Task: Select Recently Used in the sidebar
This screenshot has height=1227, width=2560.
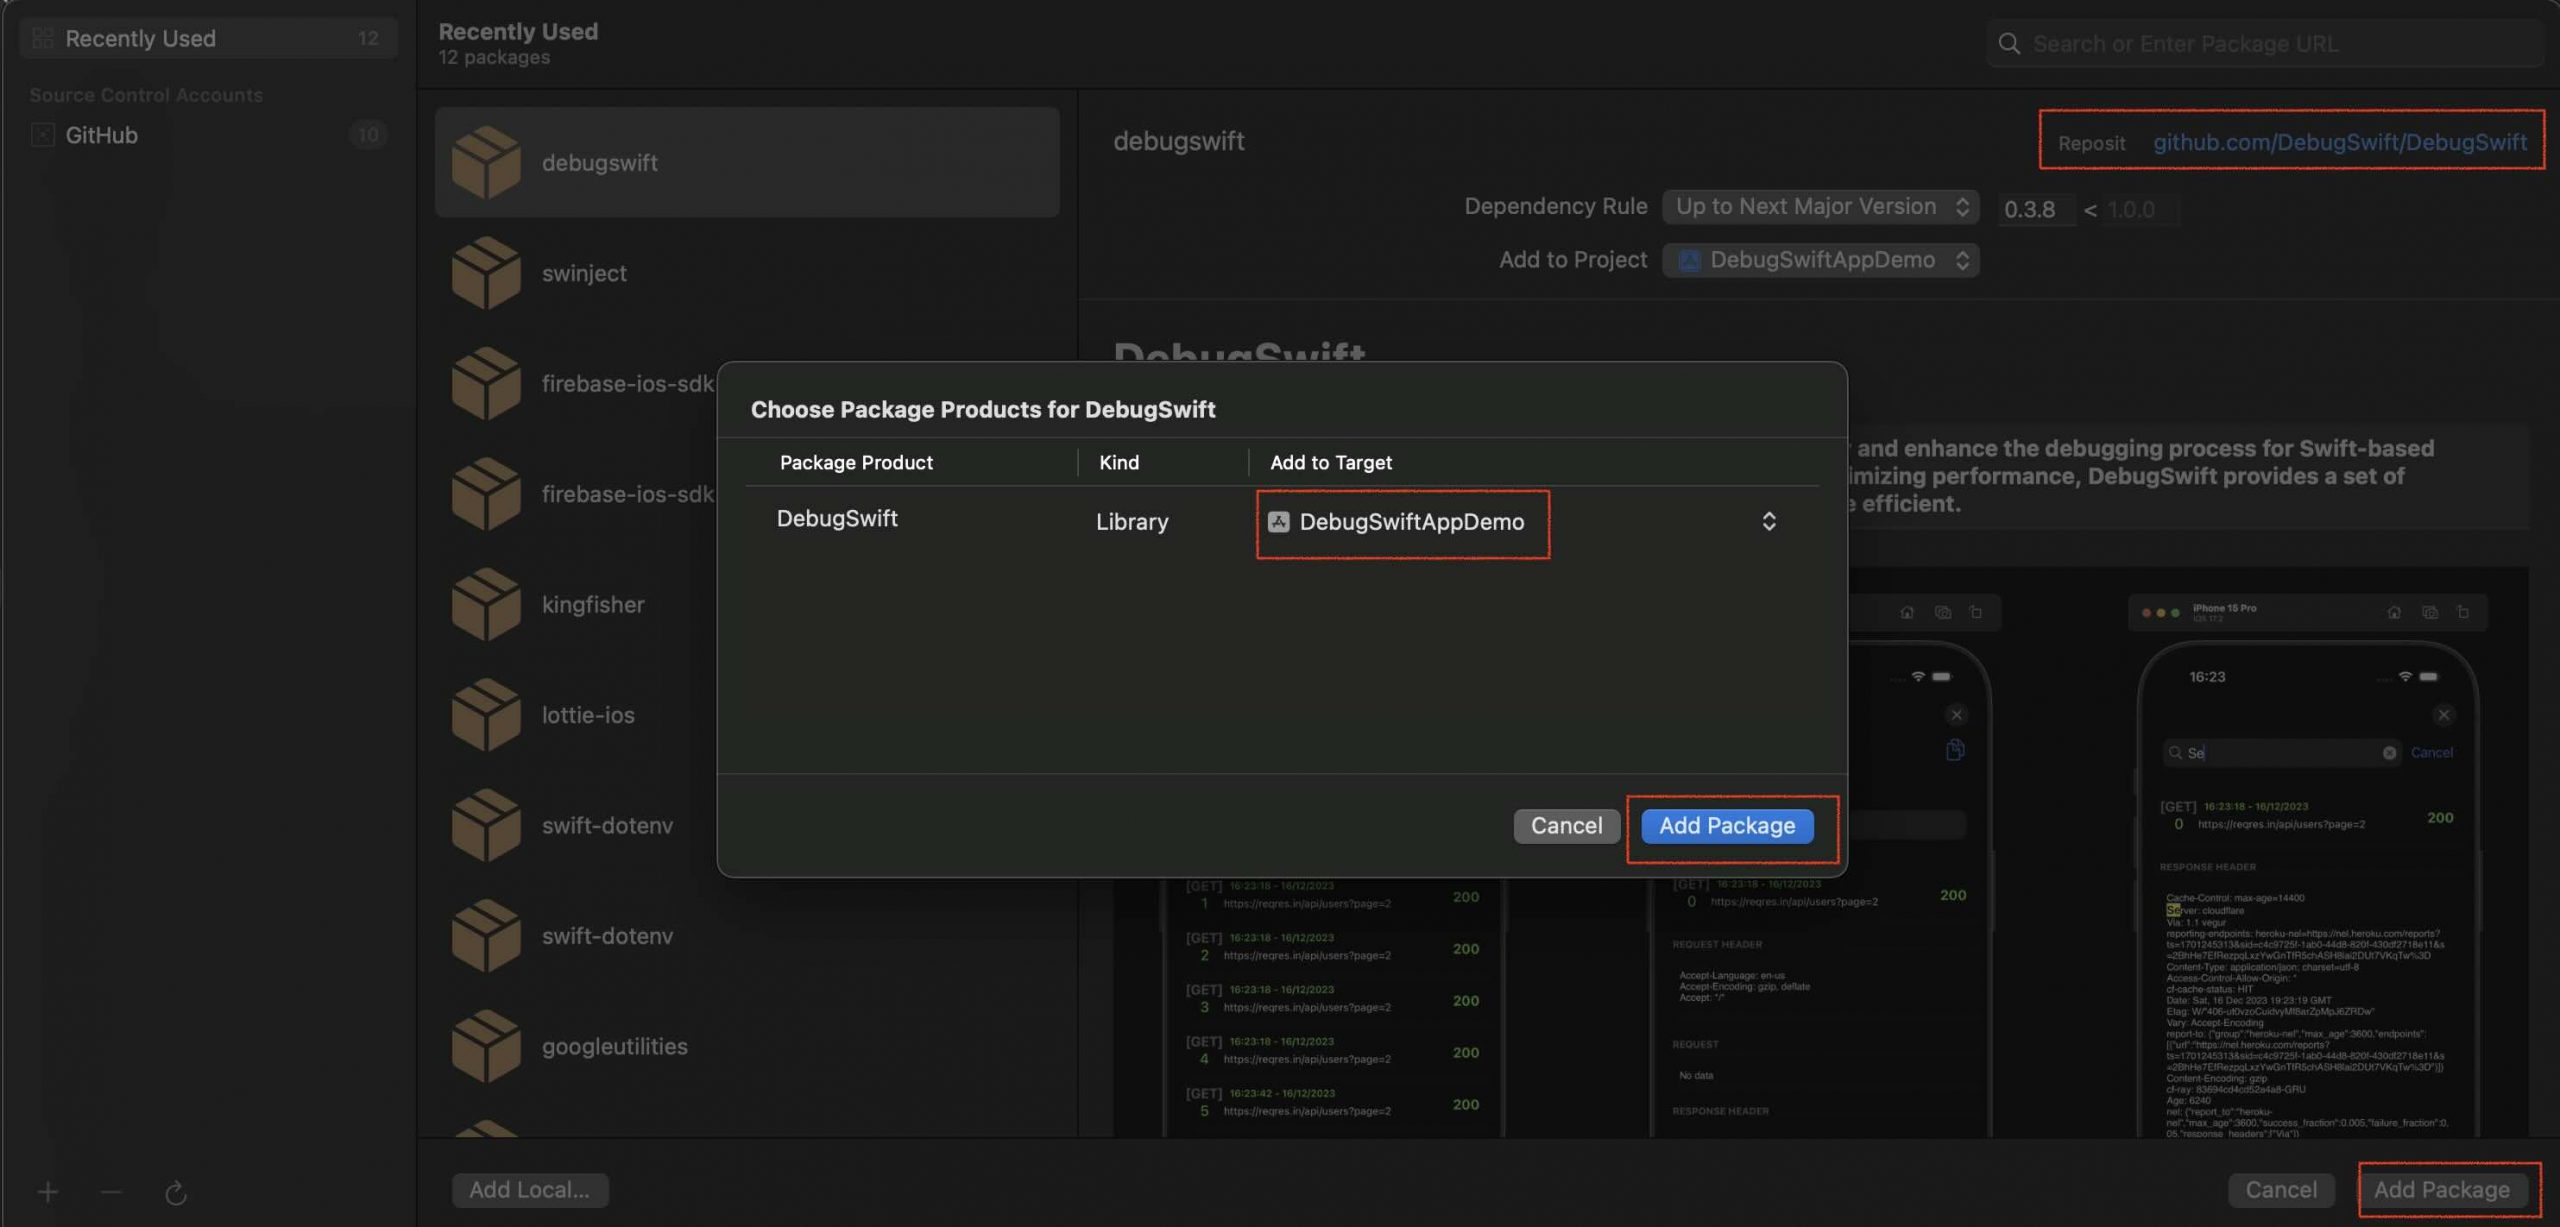Action: tap(209, 38)
